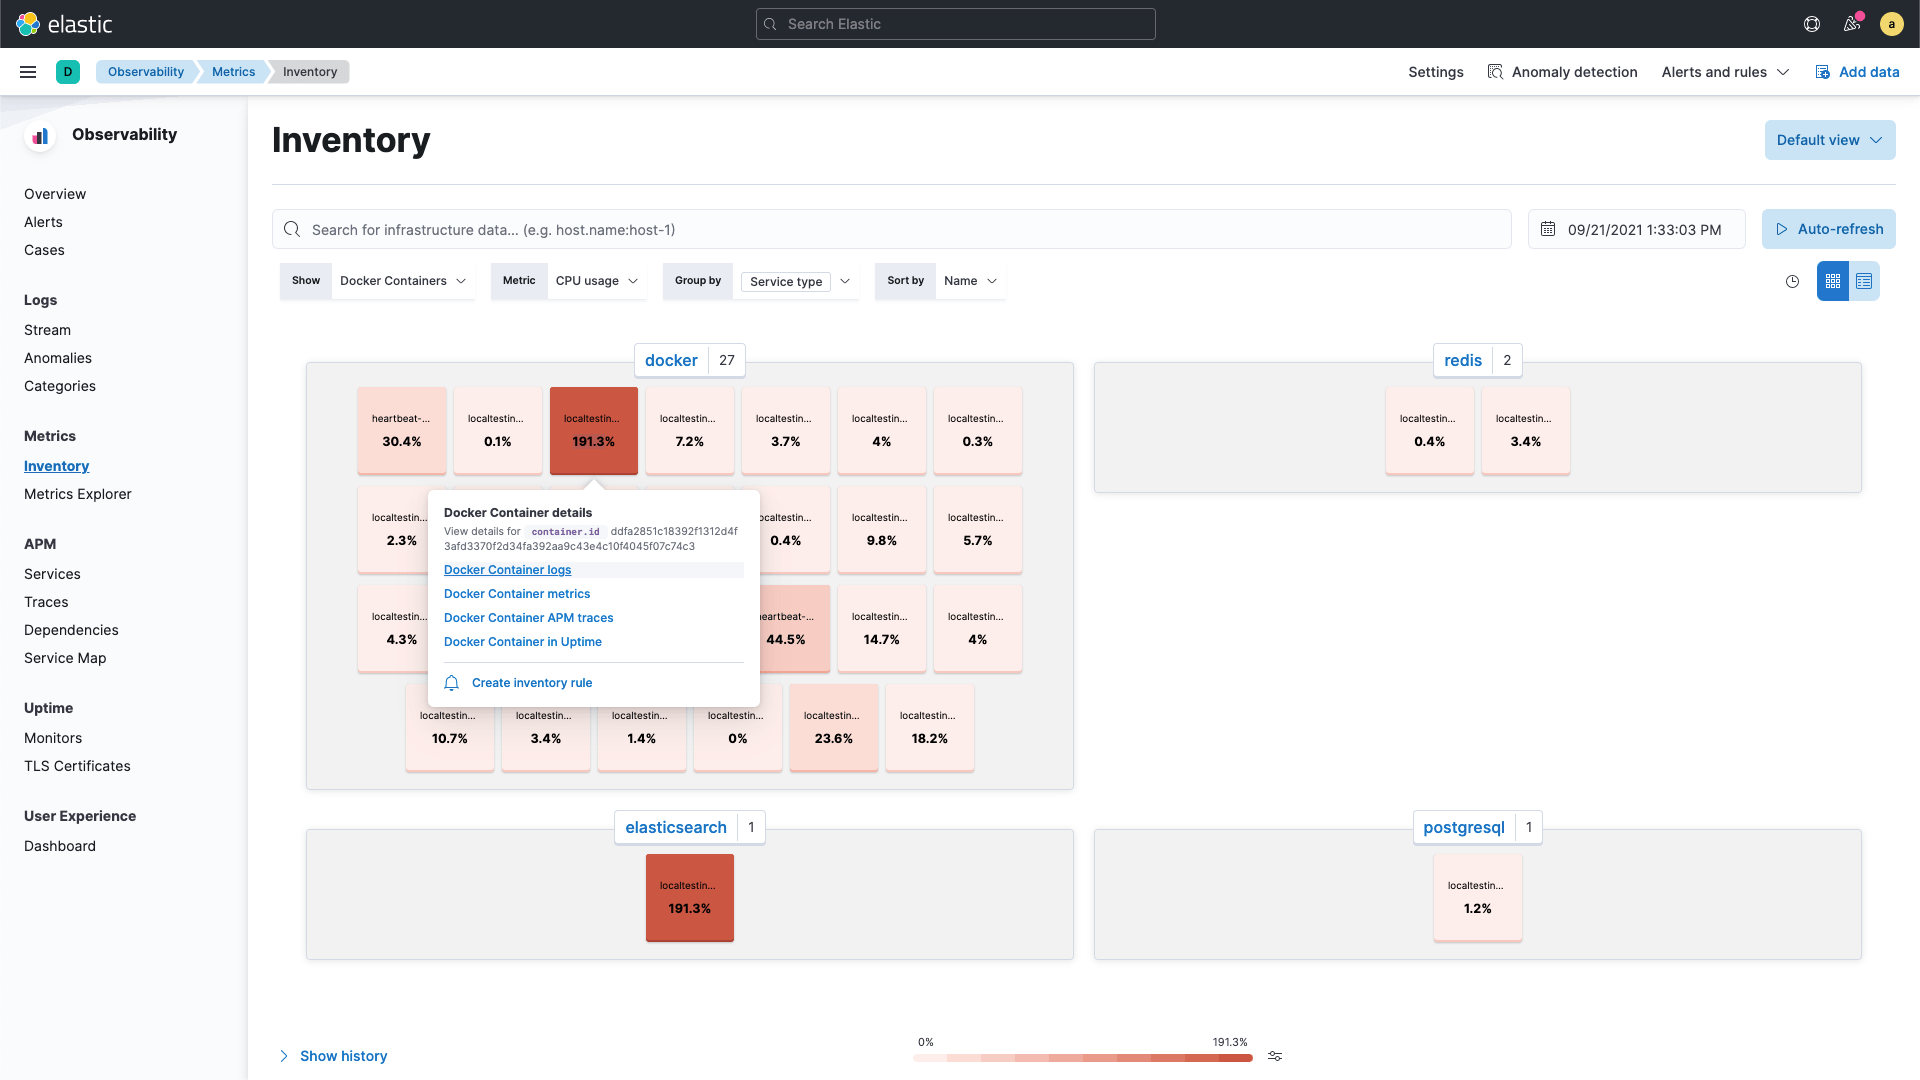Open User Experience Dashboard in sidebar
Viewport: 1920px width, 1080px height.
(60, 846)
